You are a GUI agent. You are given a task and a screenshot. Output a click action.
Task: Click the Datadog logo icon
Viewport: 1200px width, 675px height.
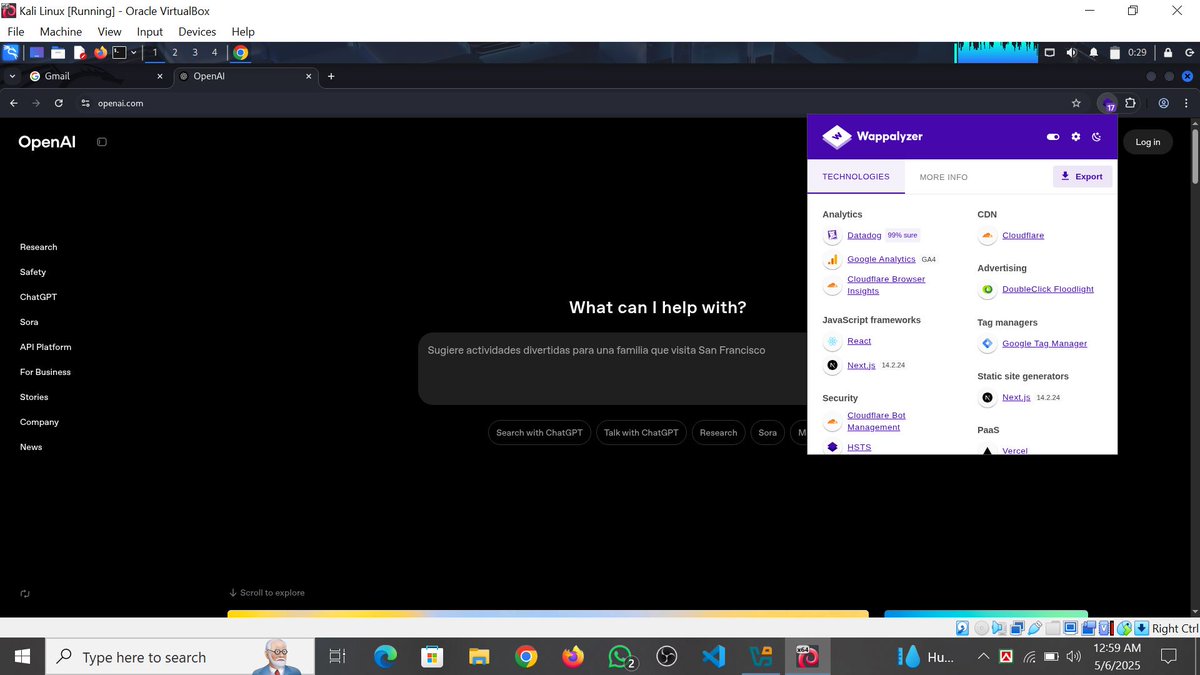tap(832, 235)
